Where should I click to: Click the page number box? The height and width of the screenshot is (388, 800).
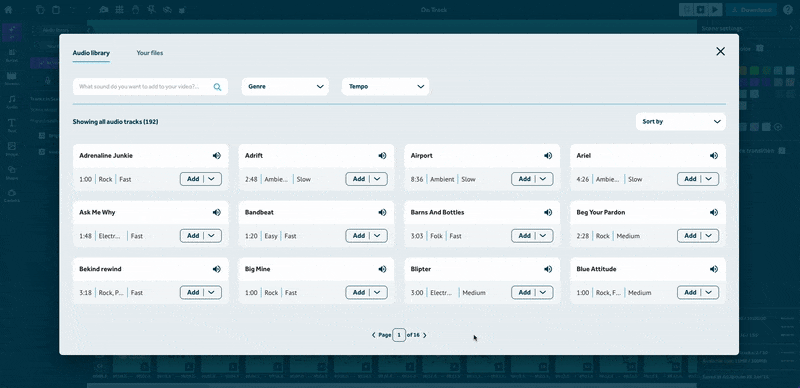[x=399, y=335]
